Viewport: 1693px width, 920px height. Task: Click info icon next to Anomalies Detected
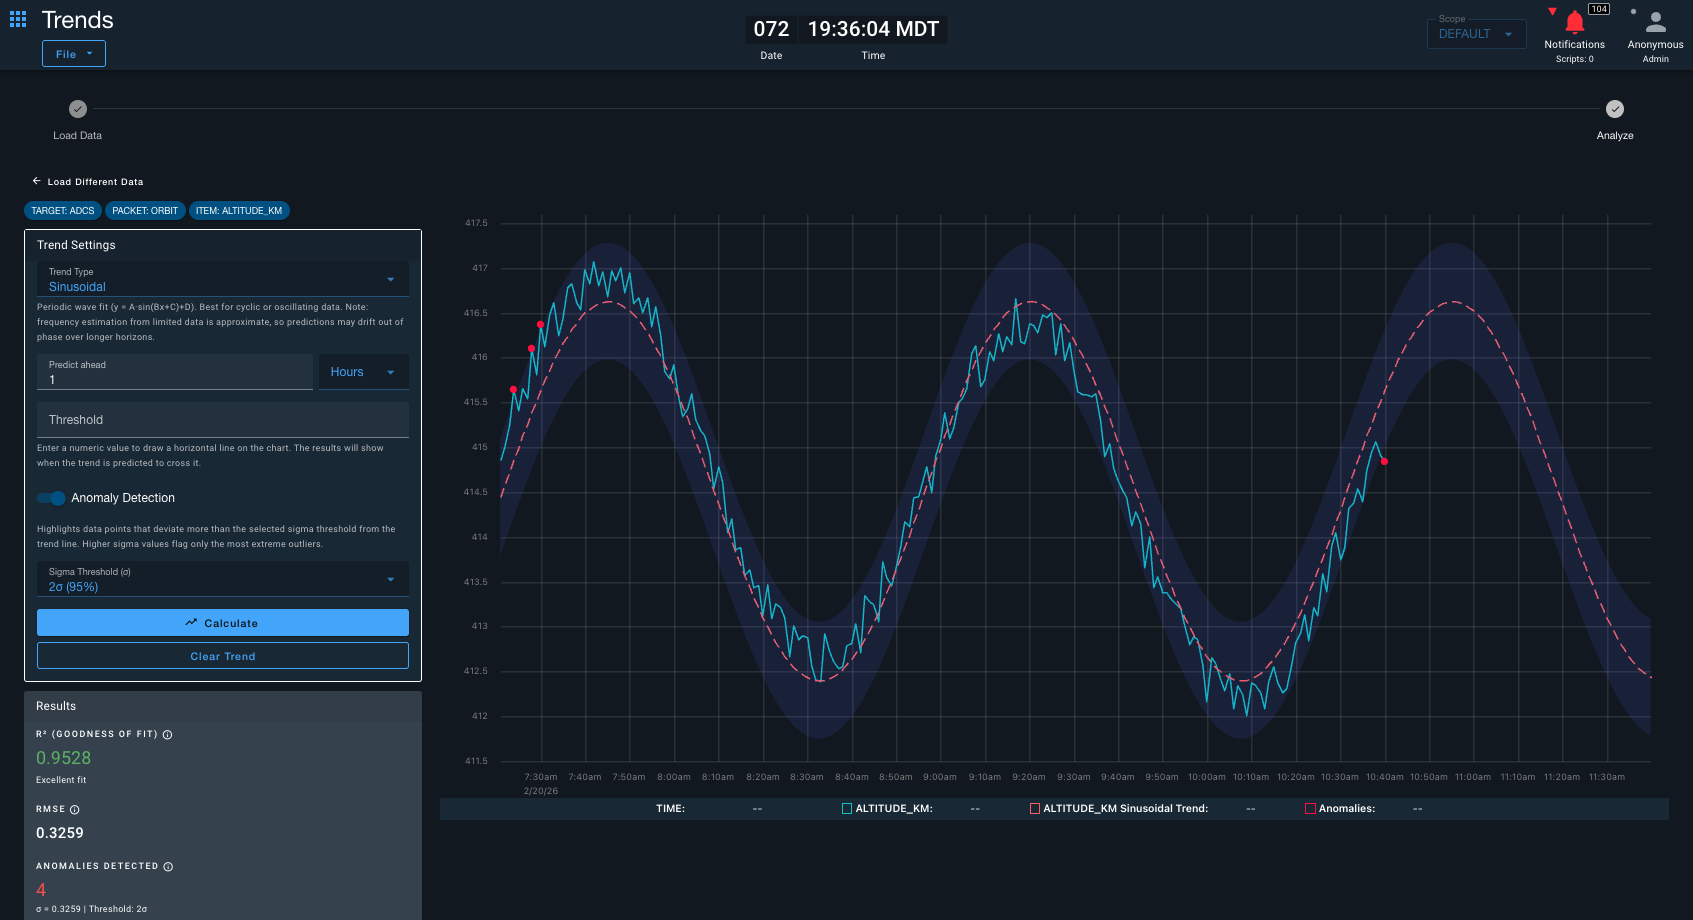pyautogui.click(x=168, y=867)
